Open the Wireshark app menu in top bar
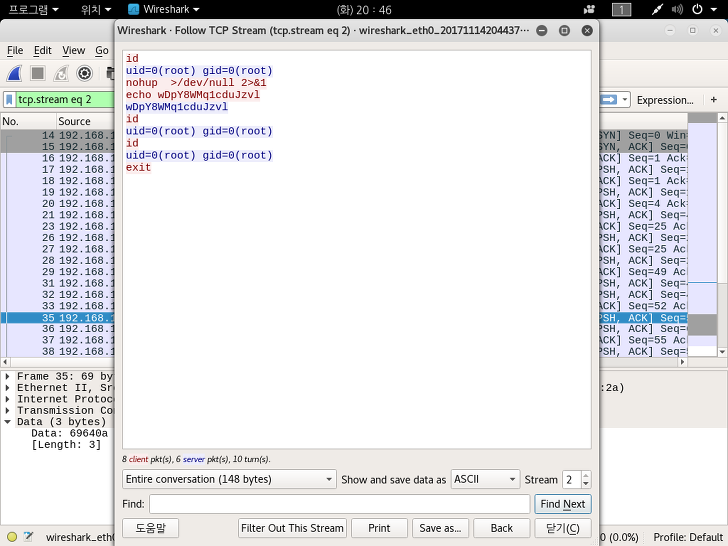 163,9
